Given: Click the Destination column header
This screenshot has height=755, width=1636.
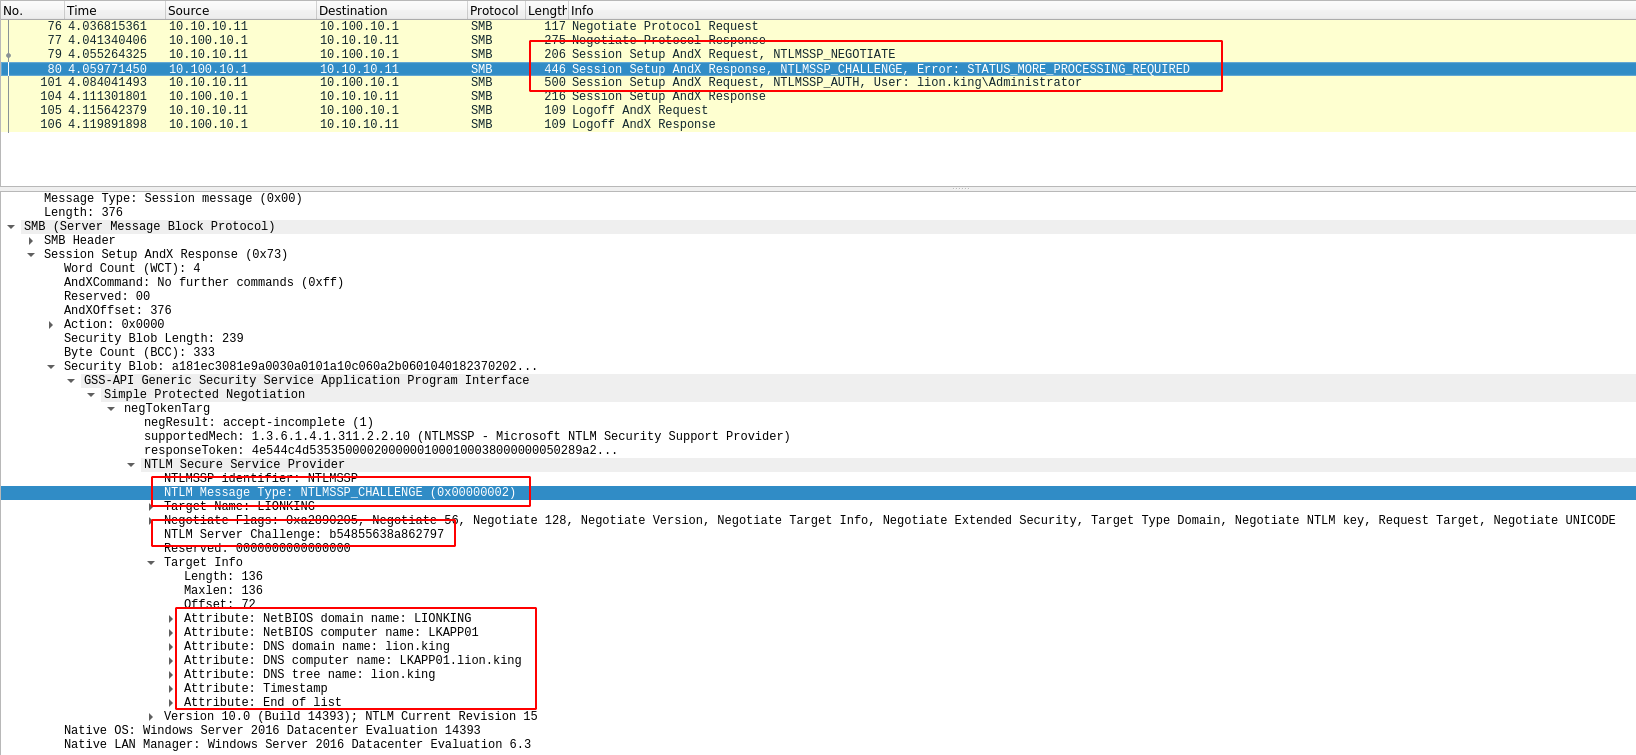Looking at the screenshot, I should (x=352, y=10).
